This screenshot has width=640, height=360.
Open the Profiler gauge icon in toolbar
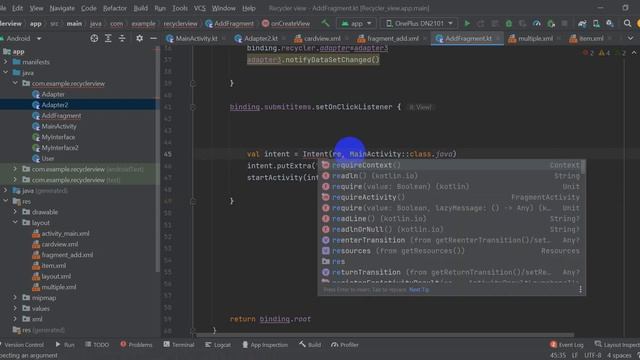point(536,24)
